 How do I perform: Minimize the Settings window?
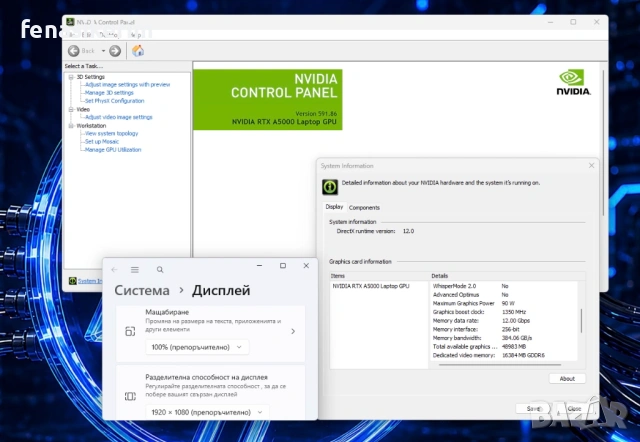pos(259,265)
